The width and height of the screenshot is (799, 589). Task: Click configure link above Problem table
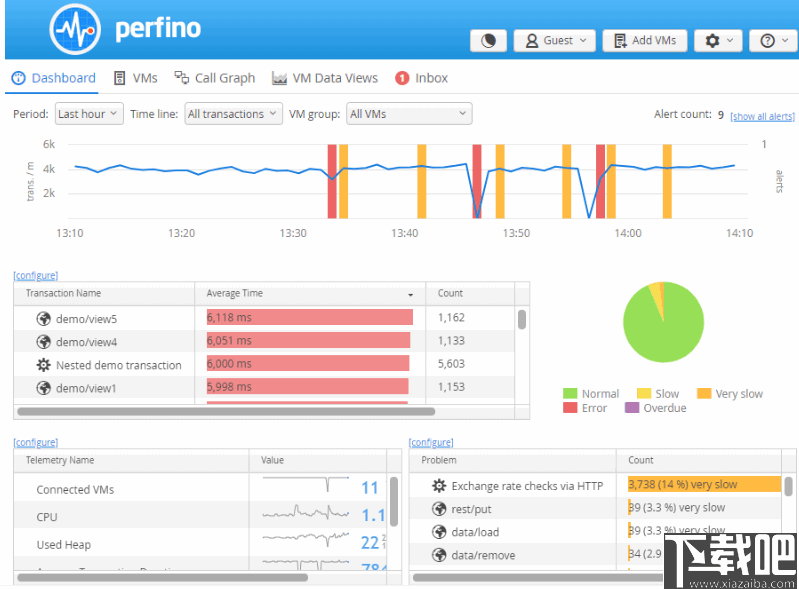tap(431, 442)
